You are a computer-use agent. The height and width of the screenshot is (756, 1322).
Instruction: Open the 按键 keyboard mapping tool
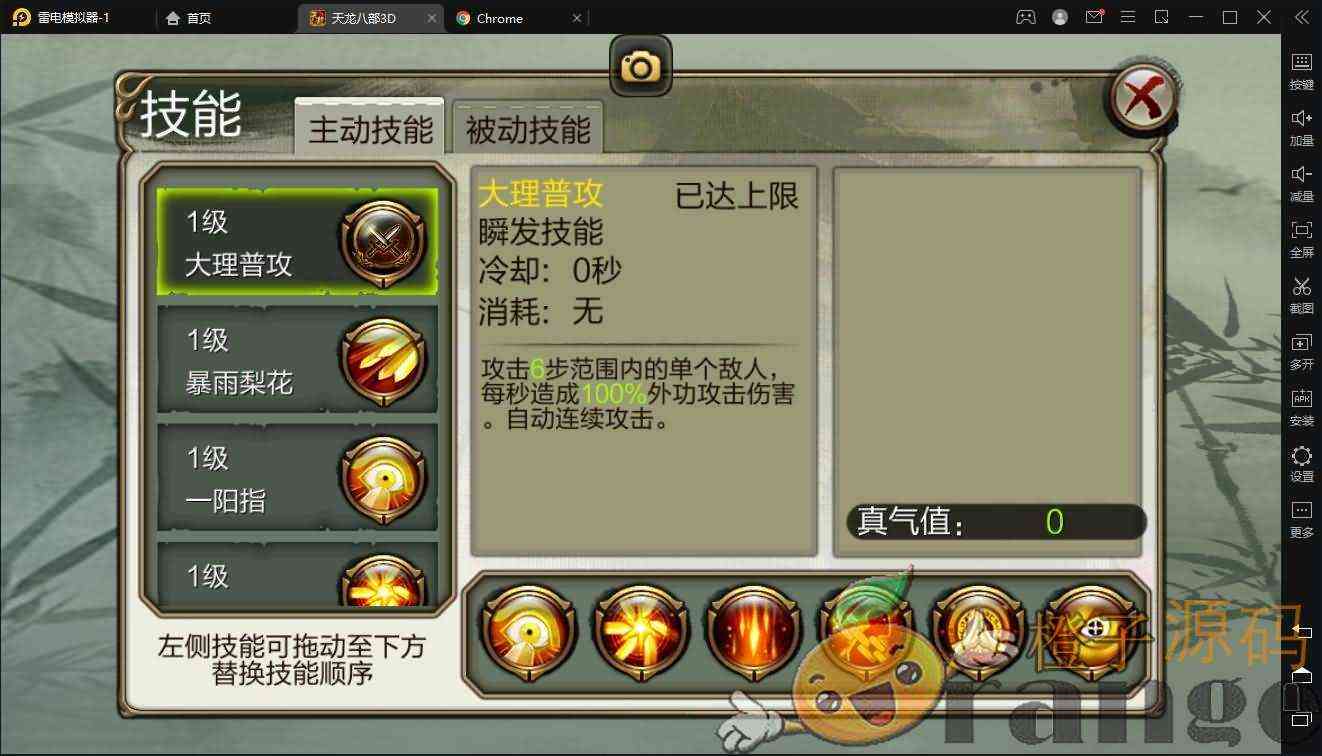click(x=1301, y=71)
